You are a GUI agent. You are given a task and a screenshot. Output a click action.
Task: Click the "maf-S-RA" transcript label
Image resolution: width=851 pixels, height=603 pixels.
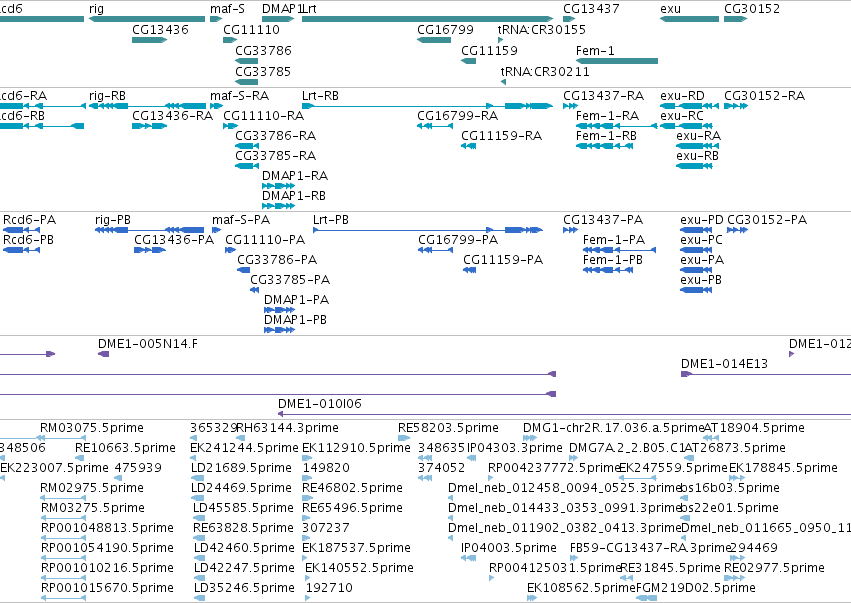click(x=240, y=96)
